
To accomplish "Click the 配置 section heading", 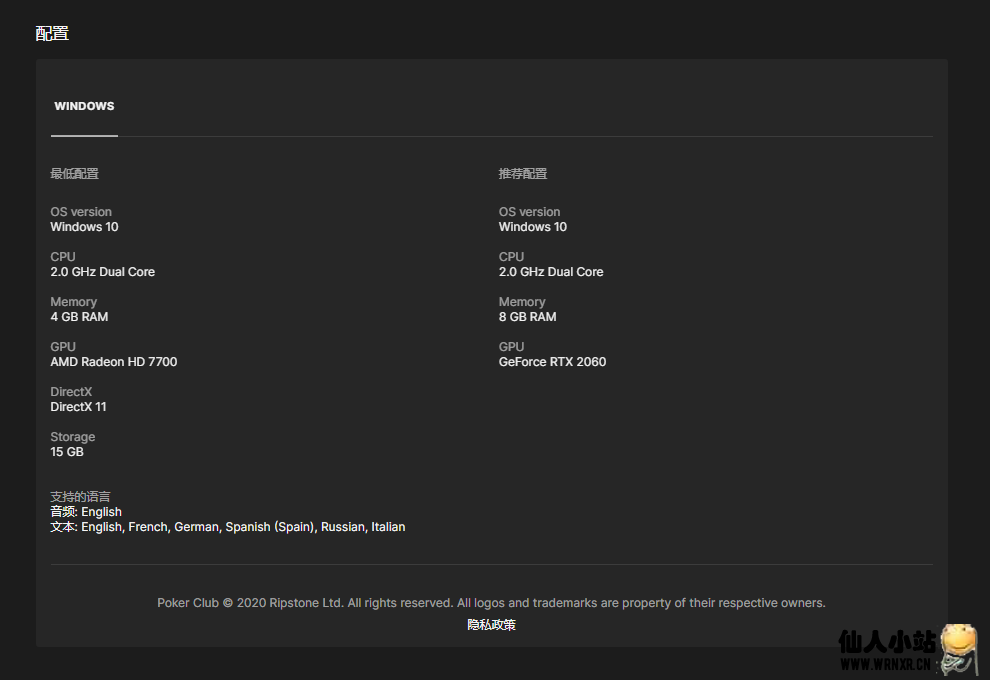I will tap(52, 33).
